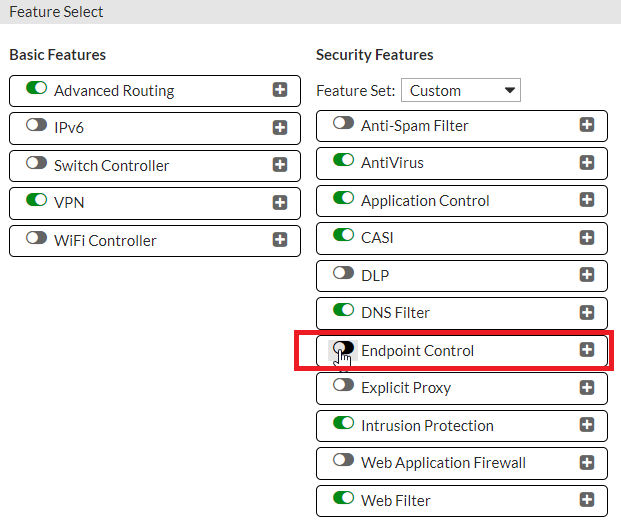621x527 pixels.
Task: Click the plus icon beside DNS Filter
Action: (587, 313)
